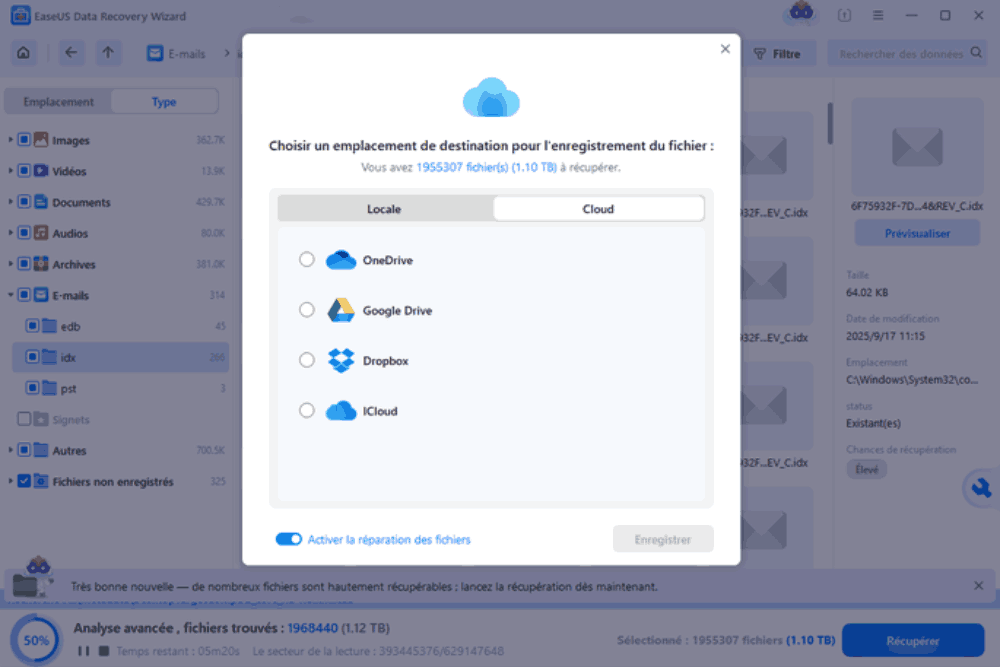
Task: Switch to the Locale tab
Action: tap(385, 209)
